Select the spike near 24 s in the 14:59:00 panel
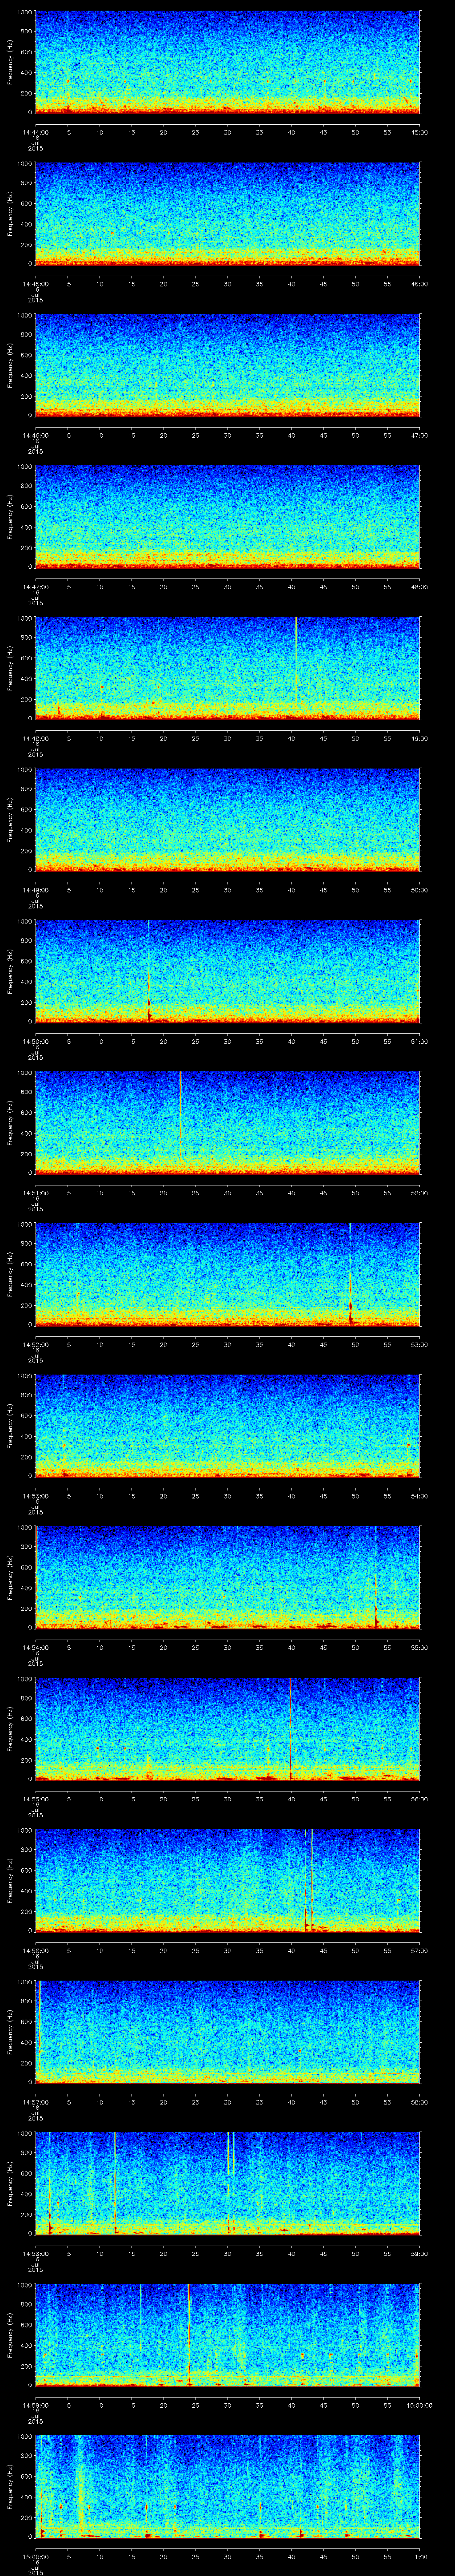Screen dimensions: 455x2576 click(x=188, y=2334)
